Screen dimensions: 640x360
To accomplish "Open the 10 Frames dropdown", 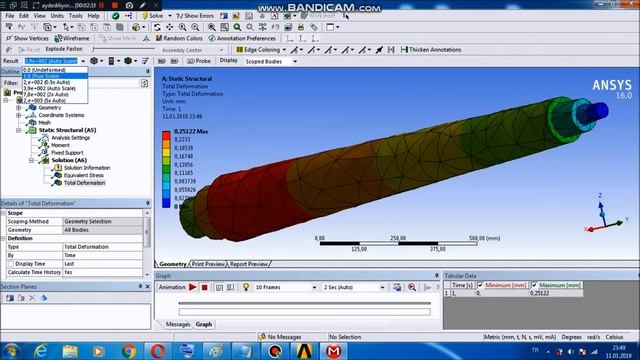I will tap(314, 287).
